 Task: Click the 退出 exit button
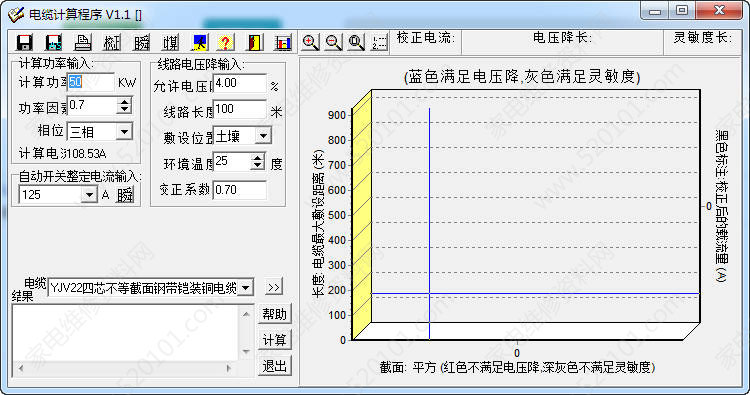click(275, 366)
